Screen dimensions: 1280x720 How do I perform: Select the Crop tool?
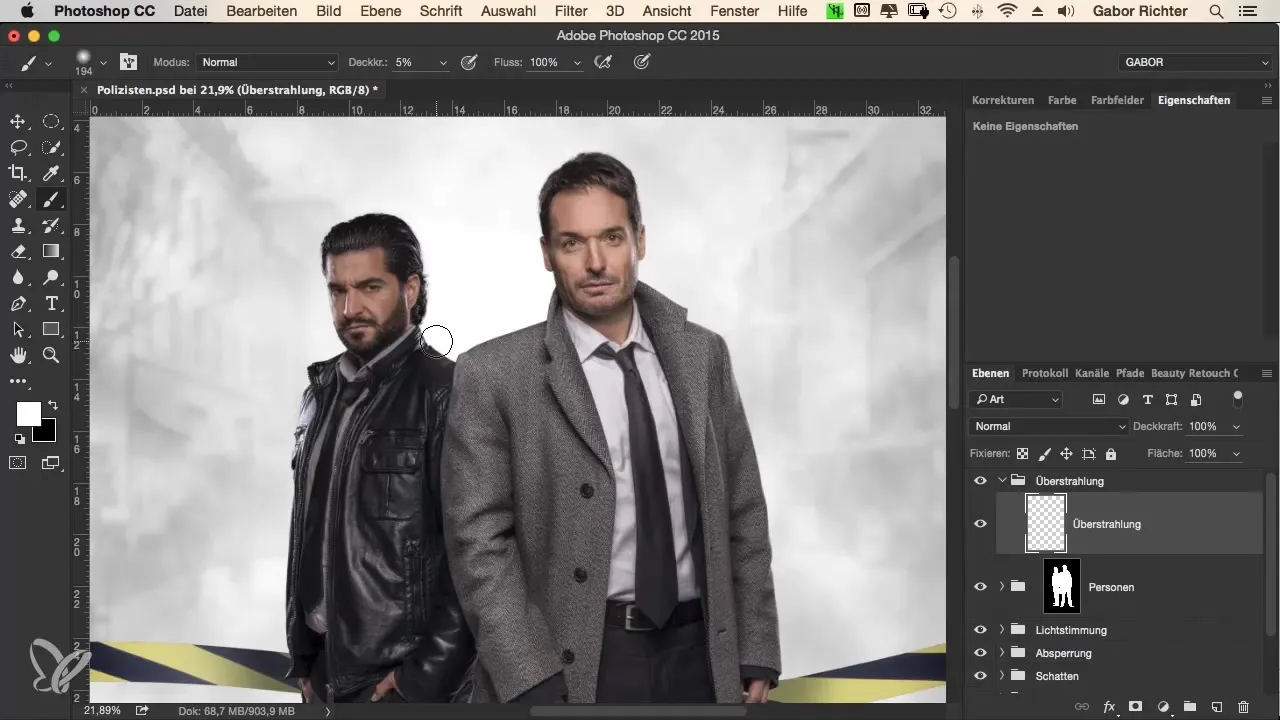pyautogui.click(x=18, y=174)
